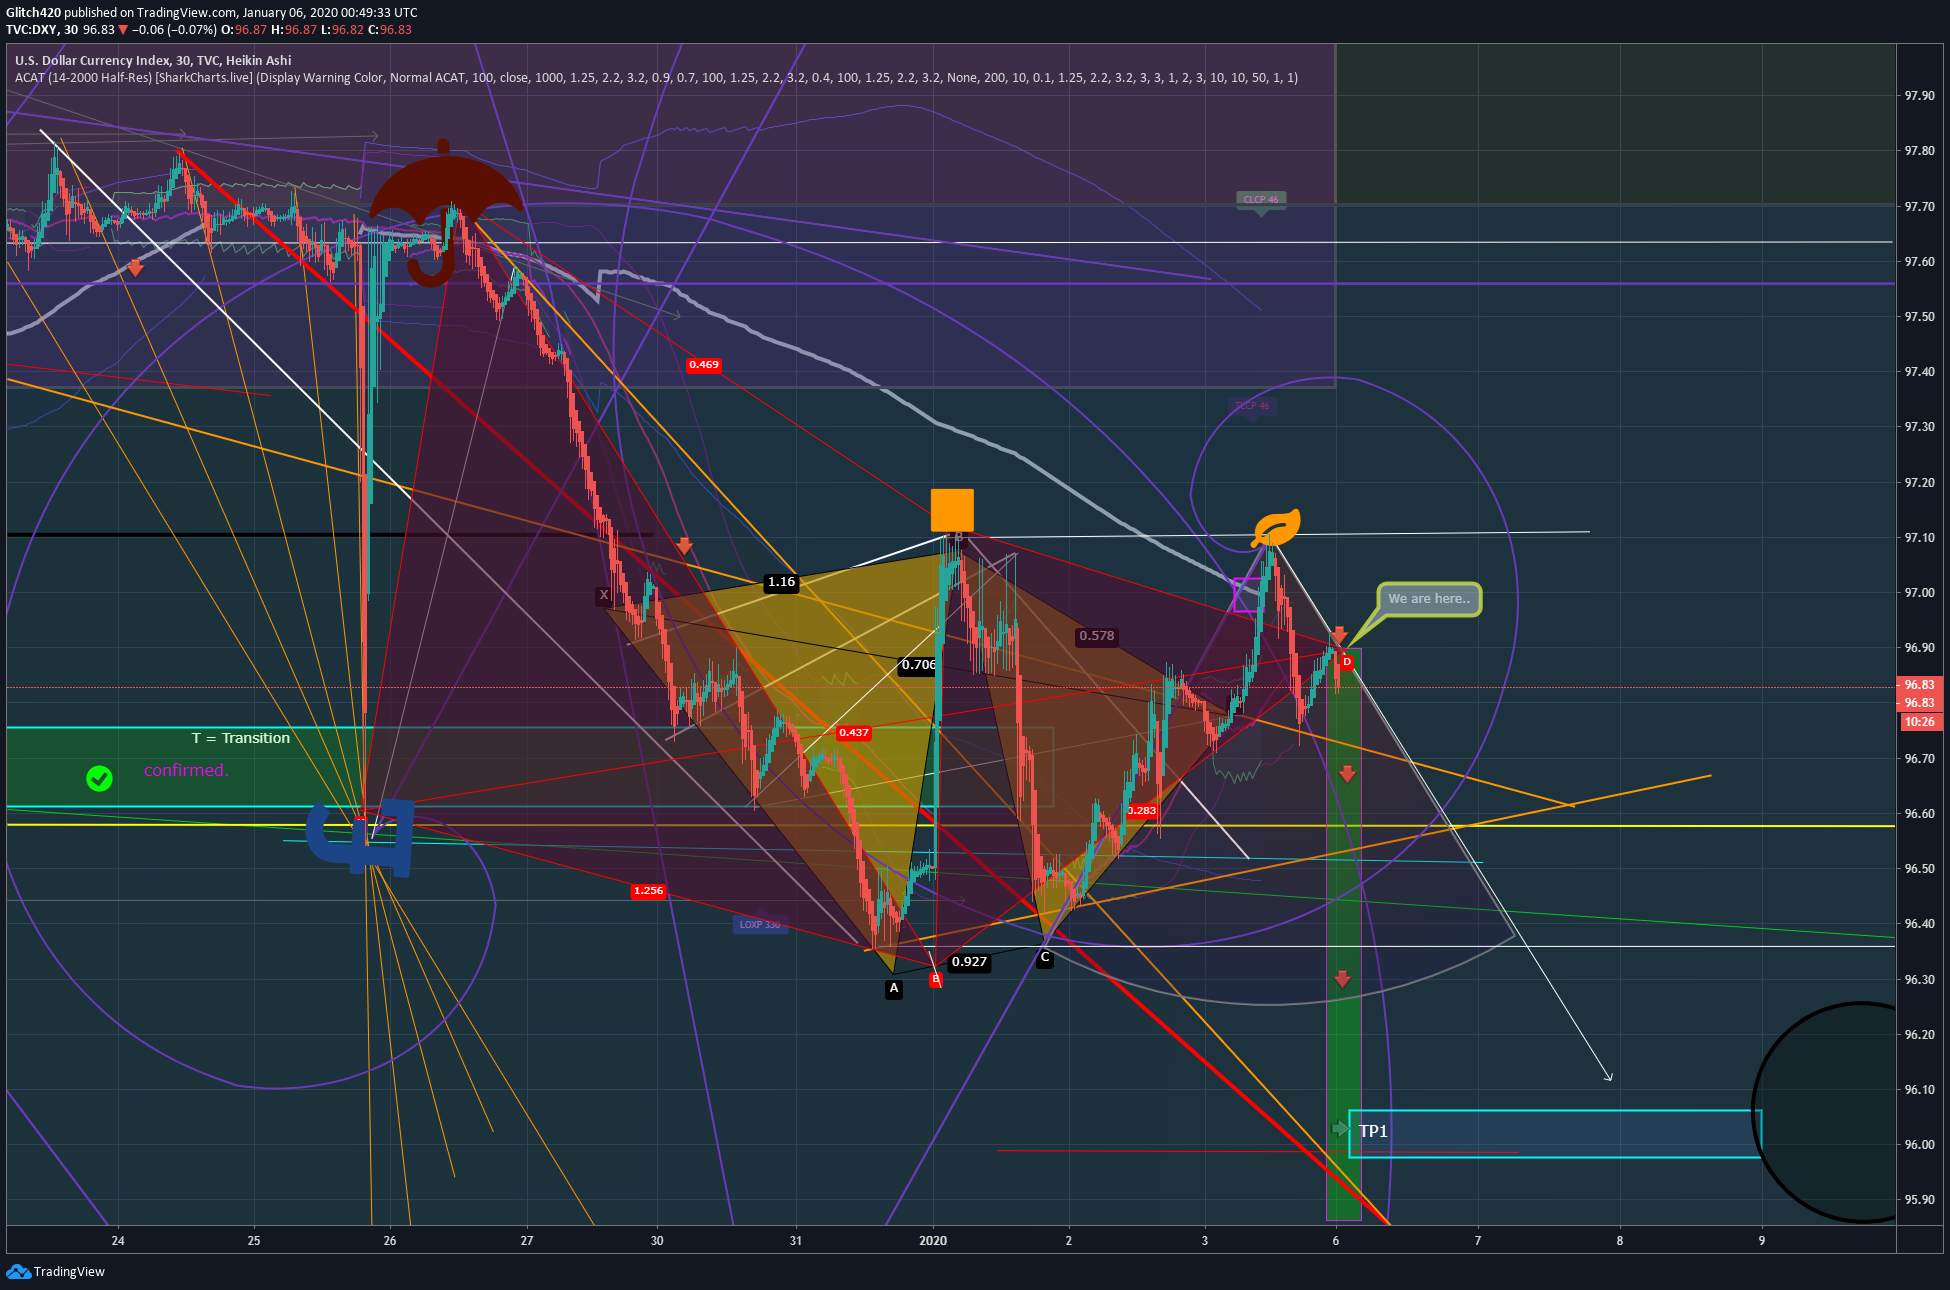Click the TradingView logo icon
The width and height of the screenshot is (1950, 1290).
point(18,1271)
